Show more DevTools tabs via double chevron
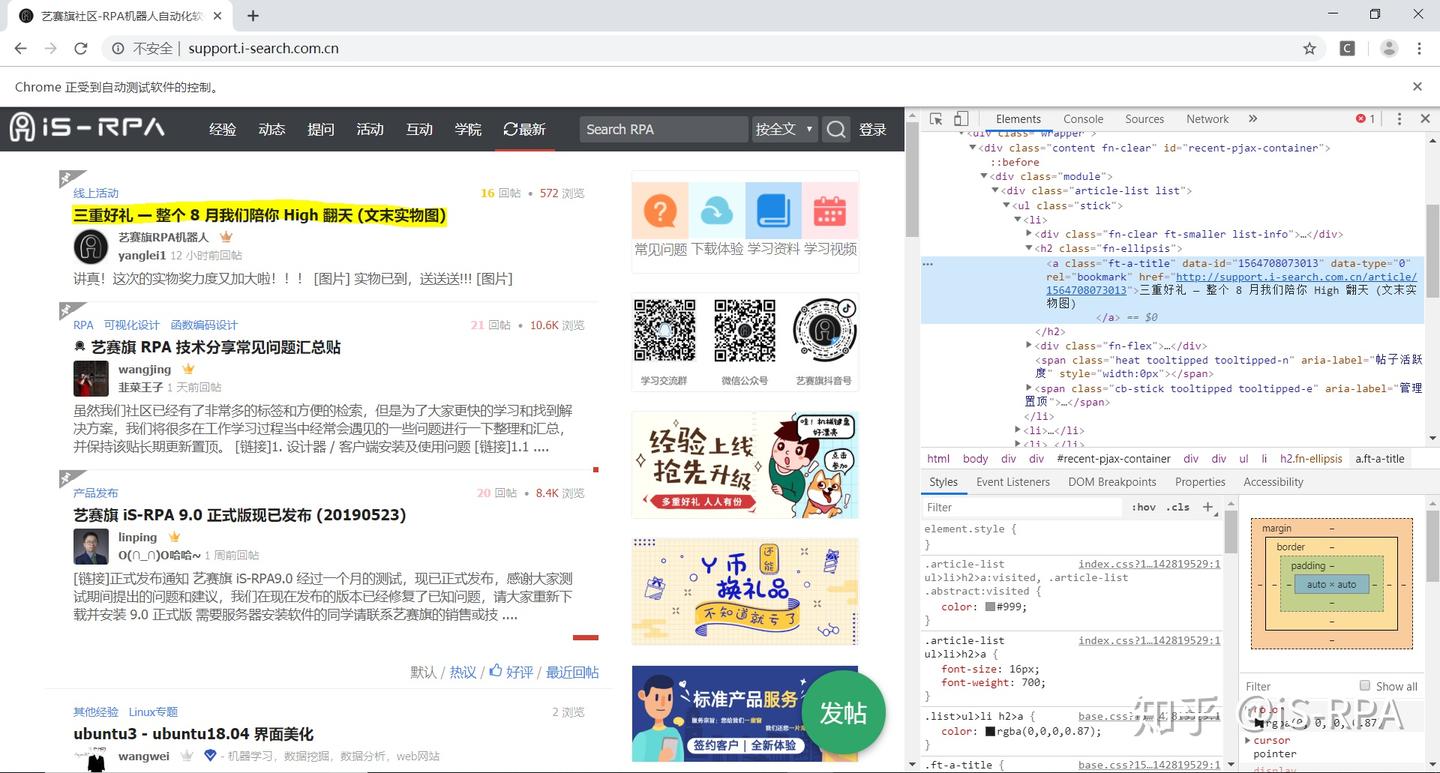This screenshot has width=1440, height=773. [x=1253, y=118]
